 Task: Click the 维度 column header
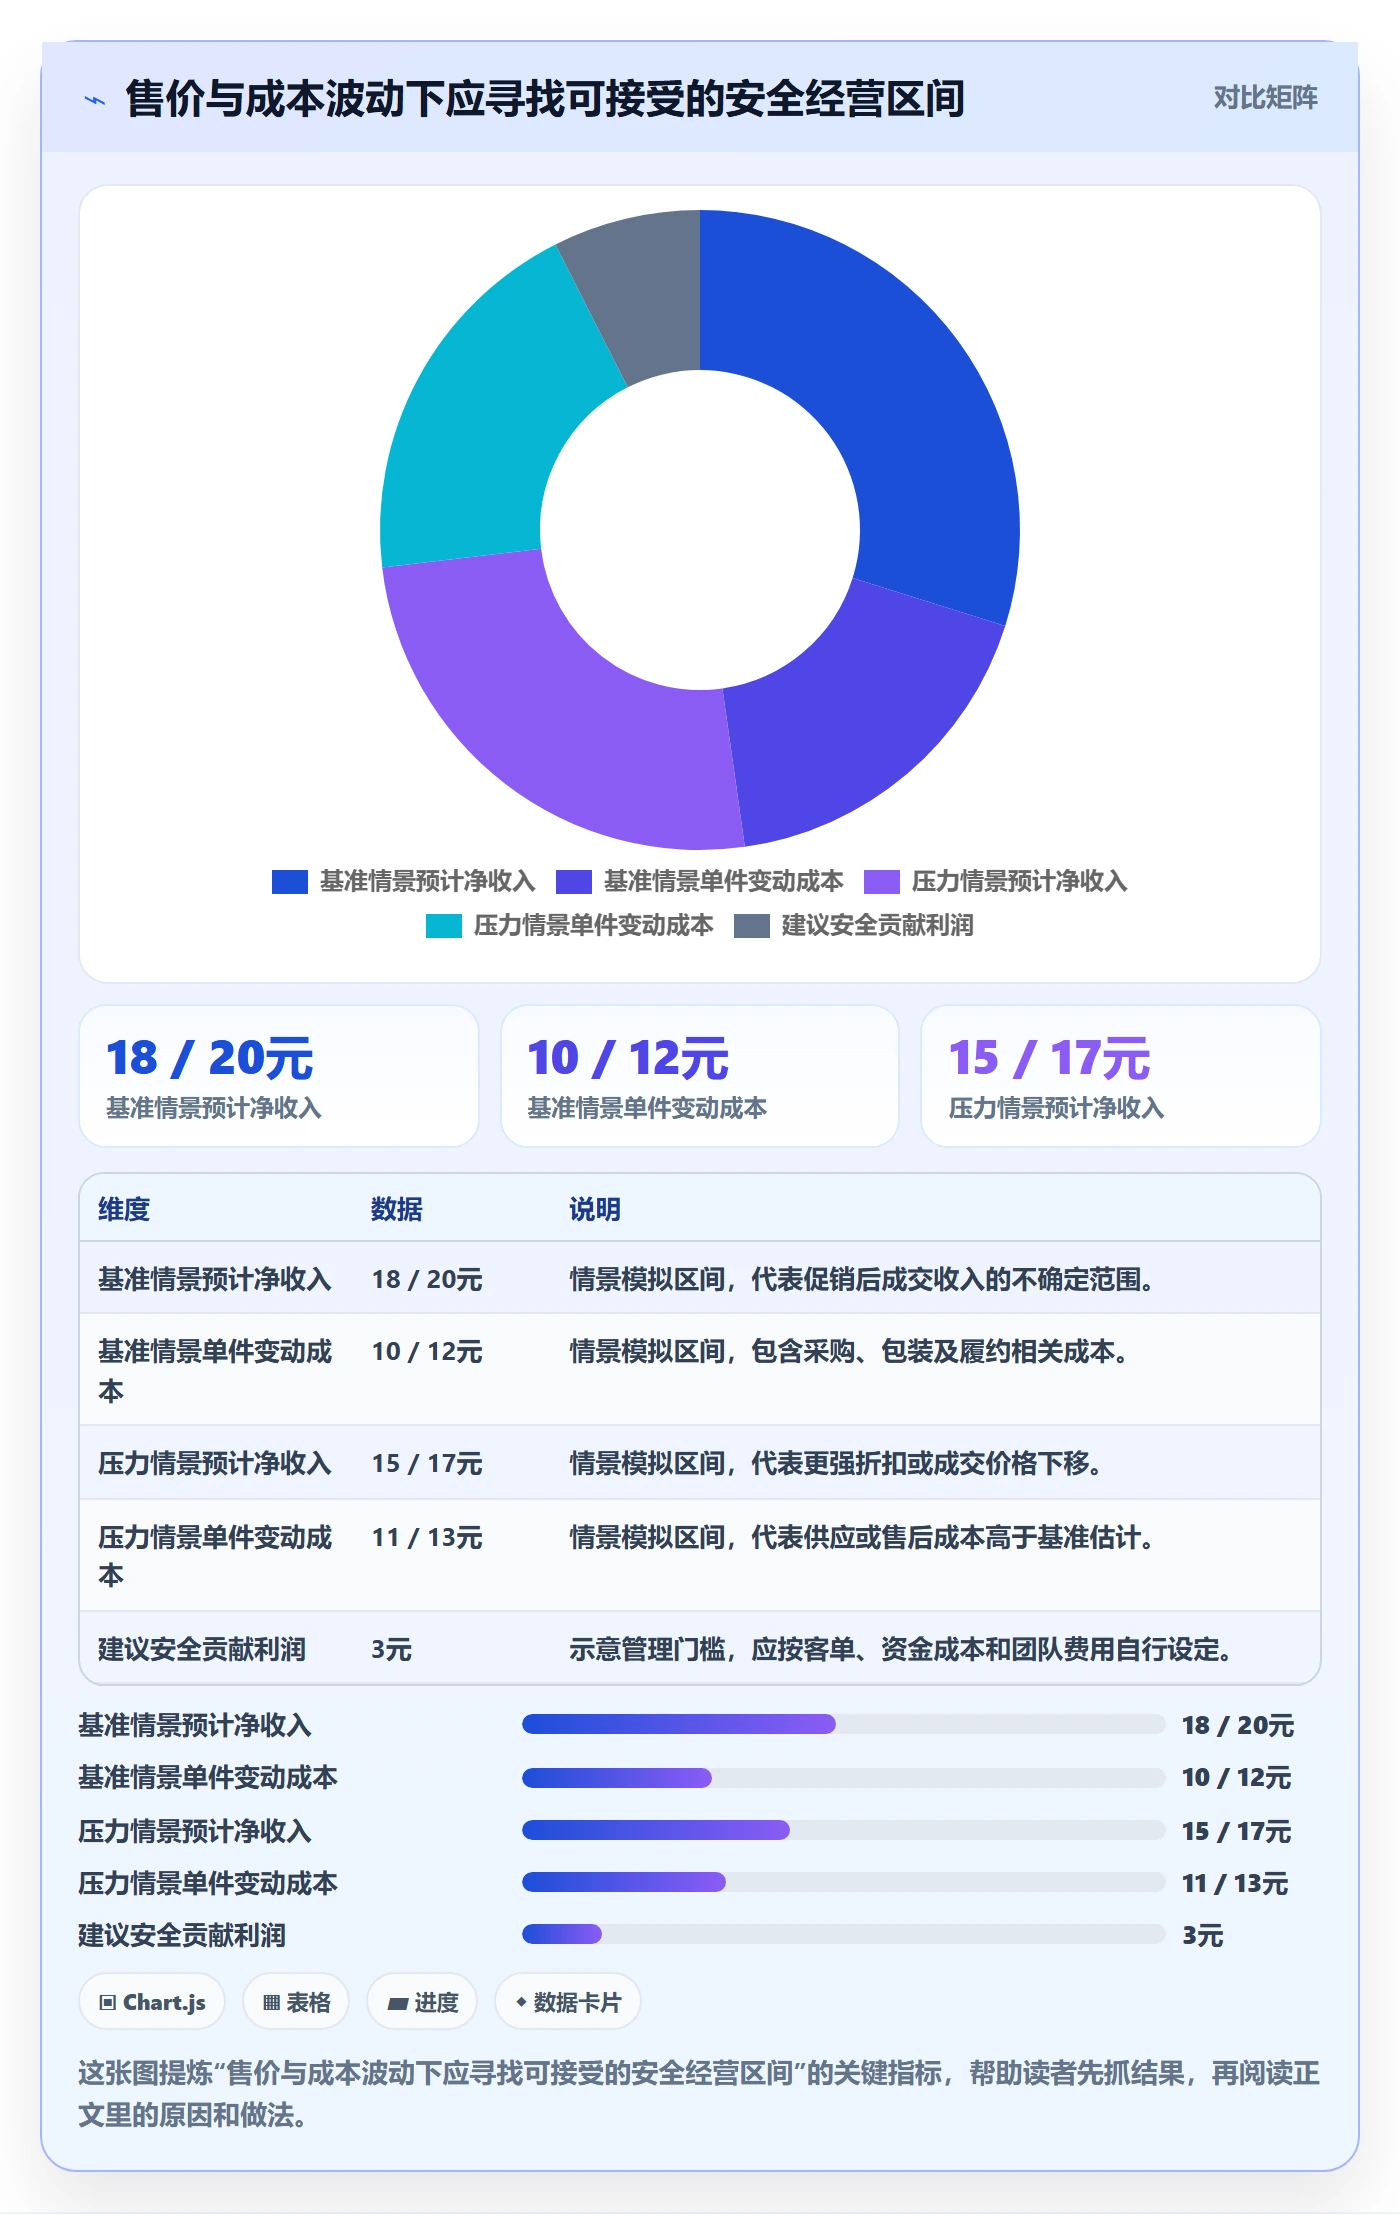click(124, 1209)
